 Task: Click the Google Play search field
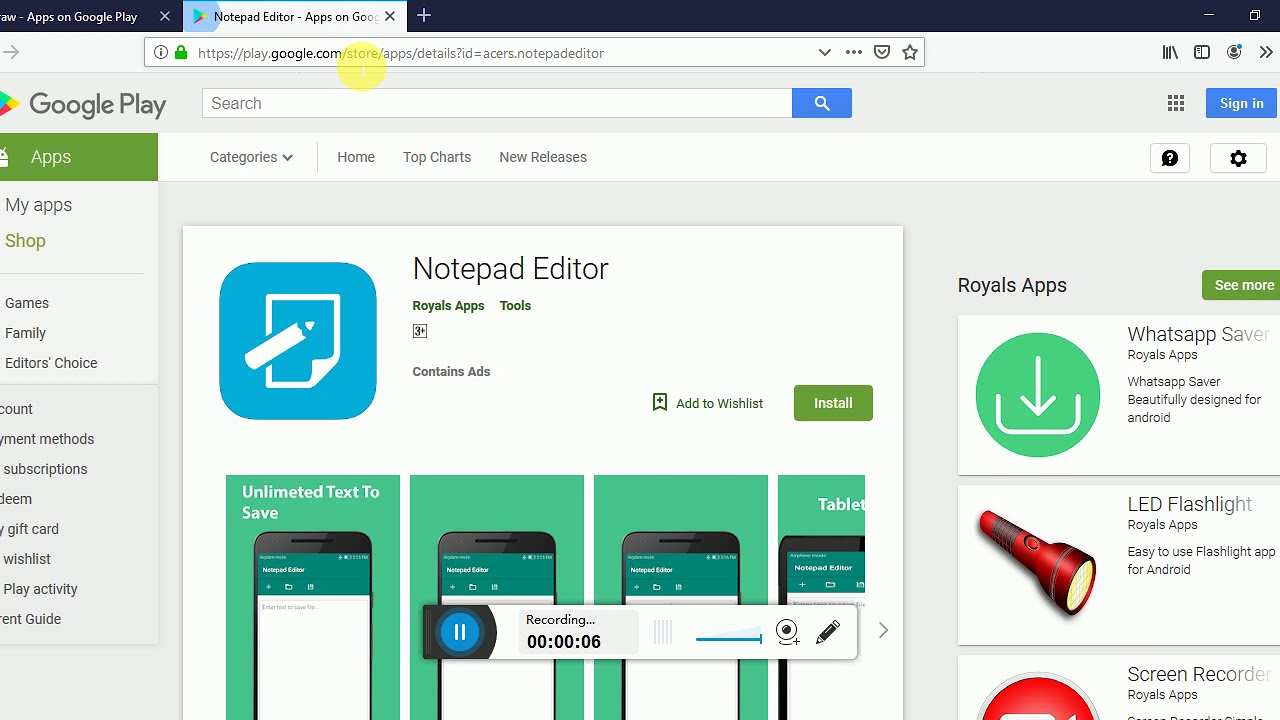[497, 103]
